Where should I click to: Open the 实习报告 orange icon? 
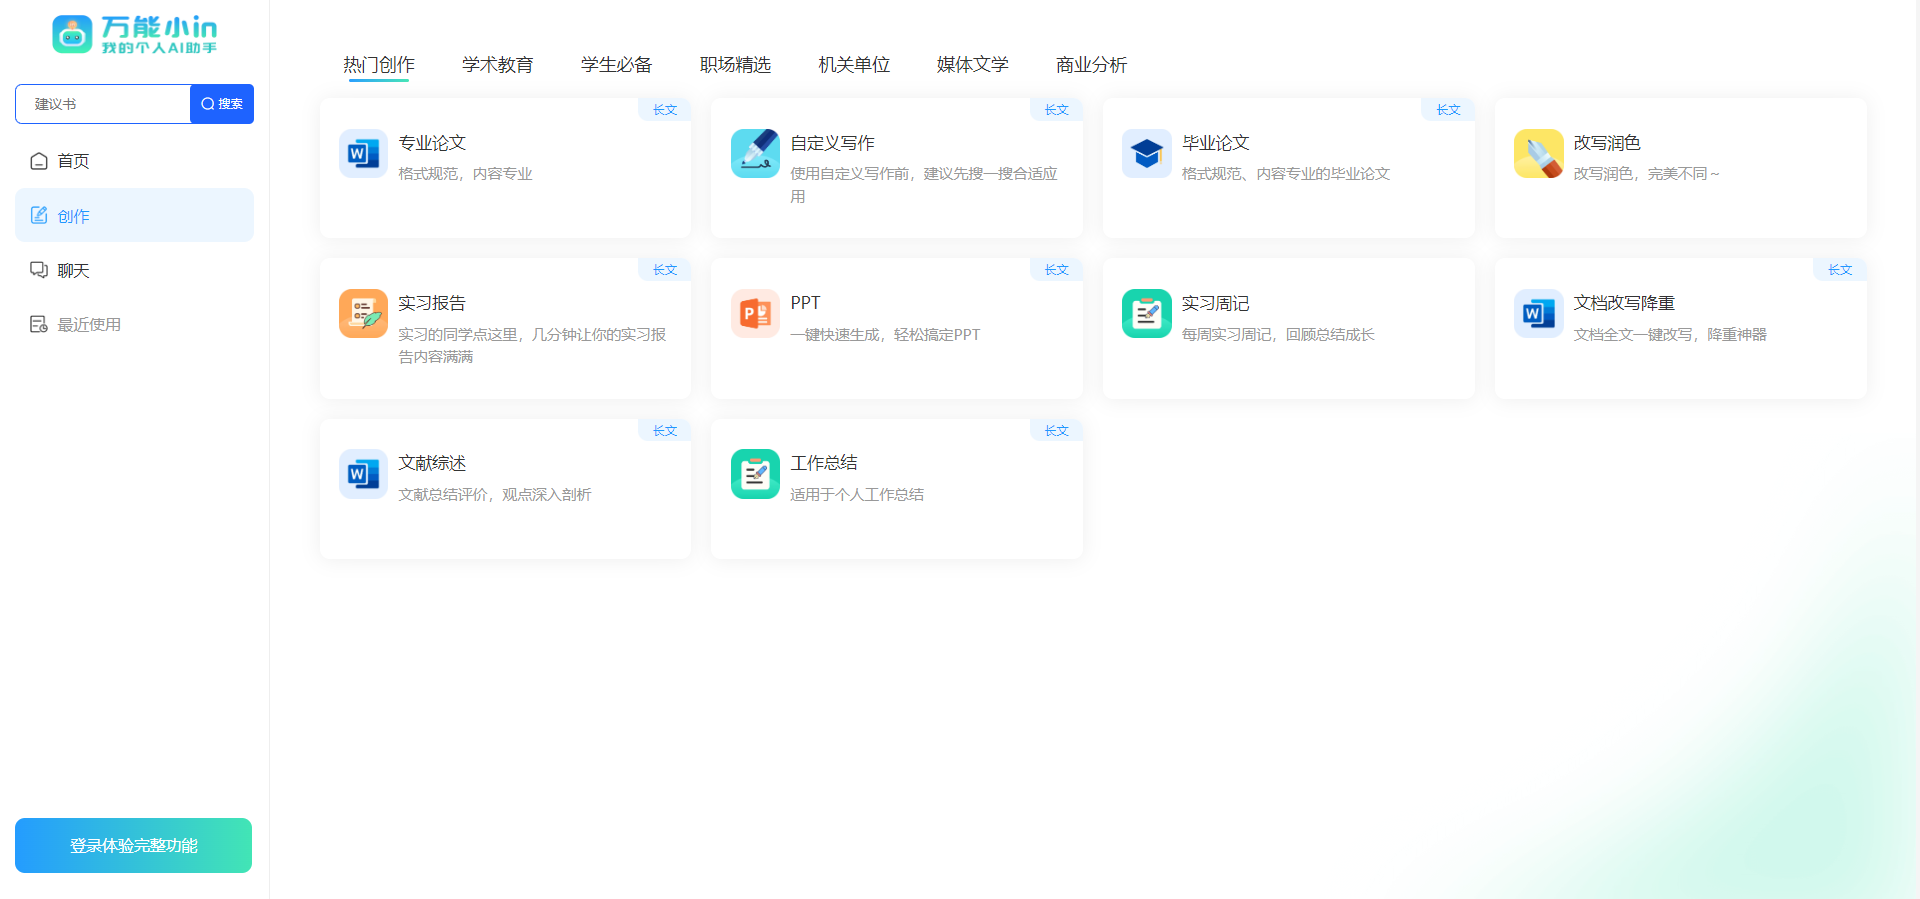363,314
